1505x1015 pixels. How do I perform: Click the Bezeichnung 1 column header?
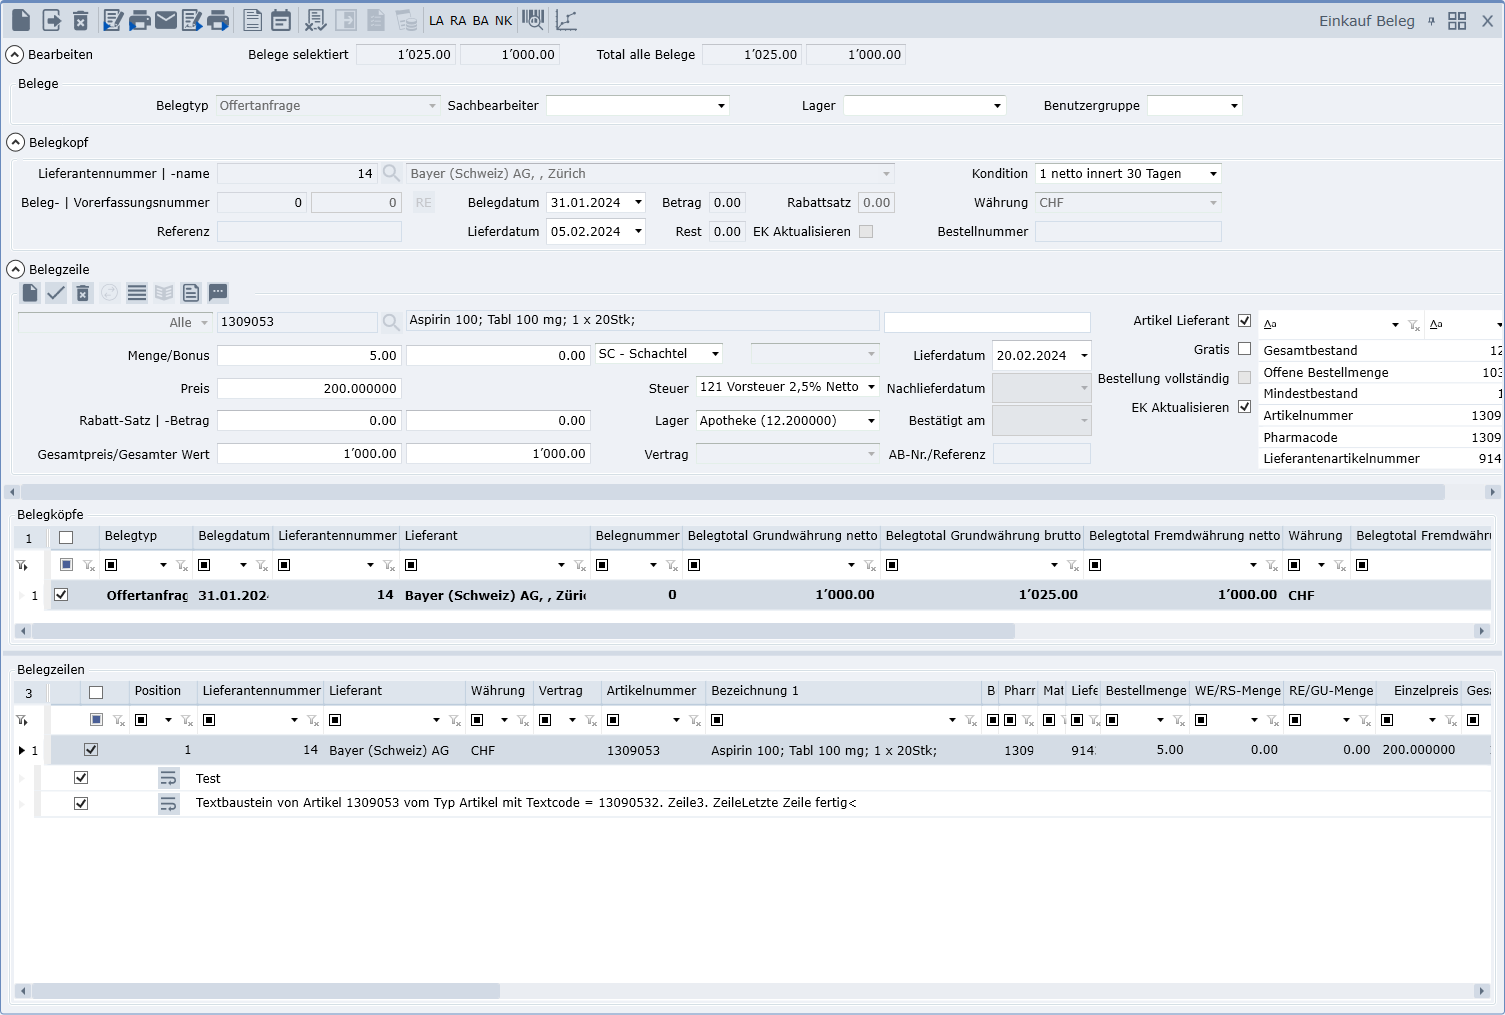755,691
